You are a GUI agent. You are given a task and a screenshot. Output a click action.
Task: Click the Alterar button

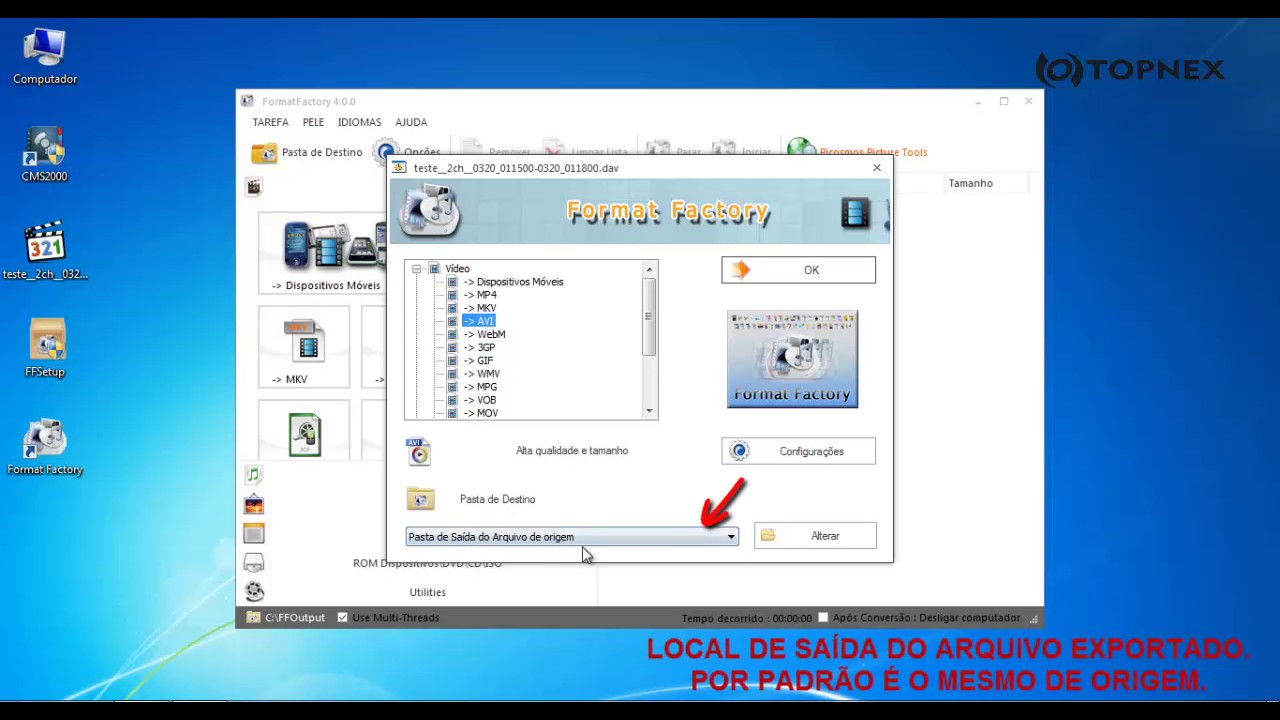tap(815, 536)
